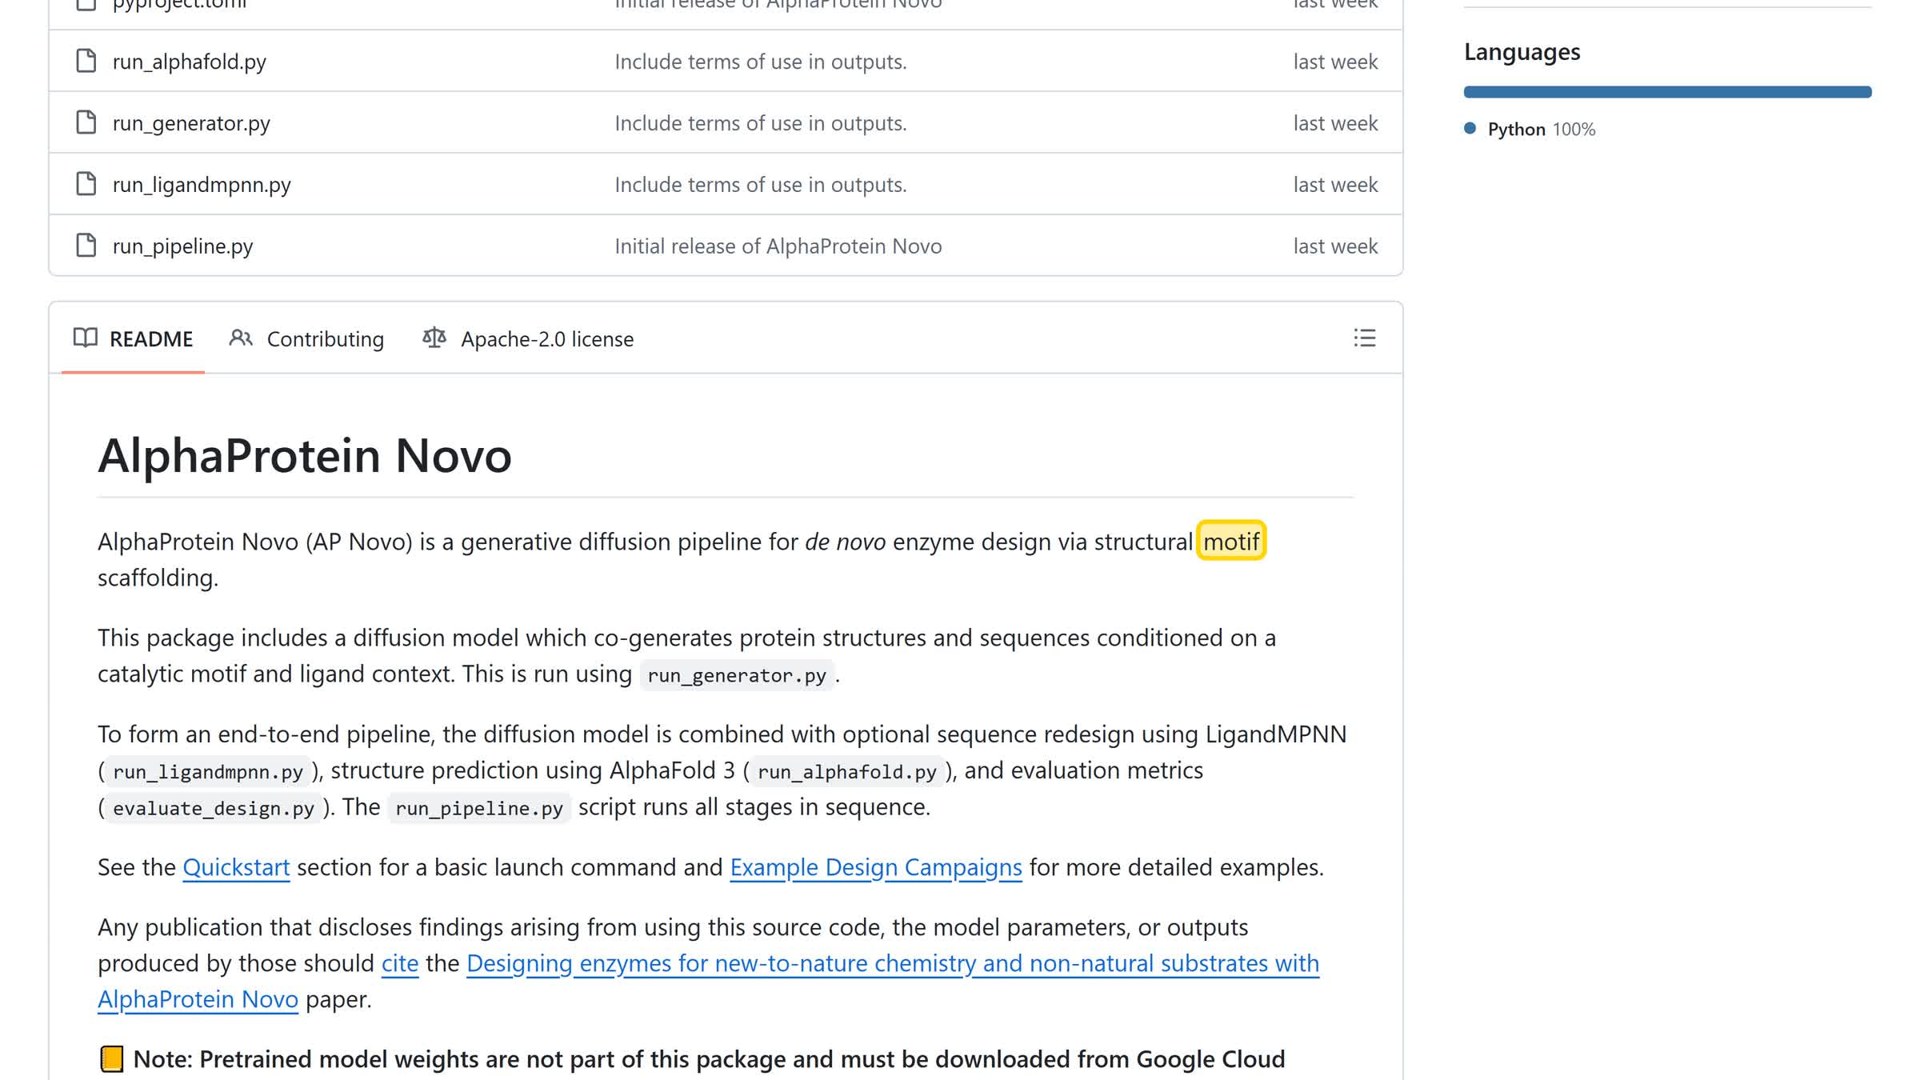Click the yellow note emoji icon
Viewport: 1920px width, 1080px height.
click(x=112, y=1059)
